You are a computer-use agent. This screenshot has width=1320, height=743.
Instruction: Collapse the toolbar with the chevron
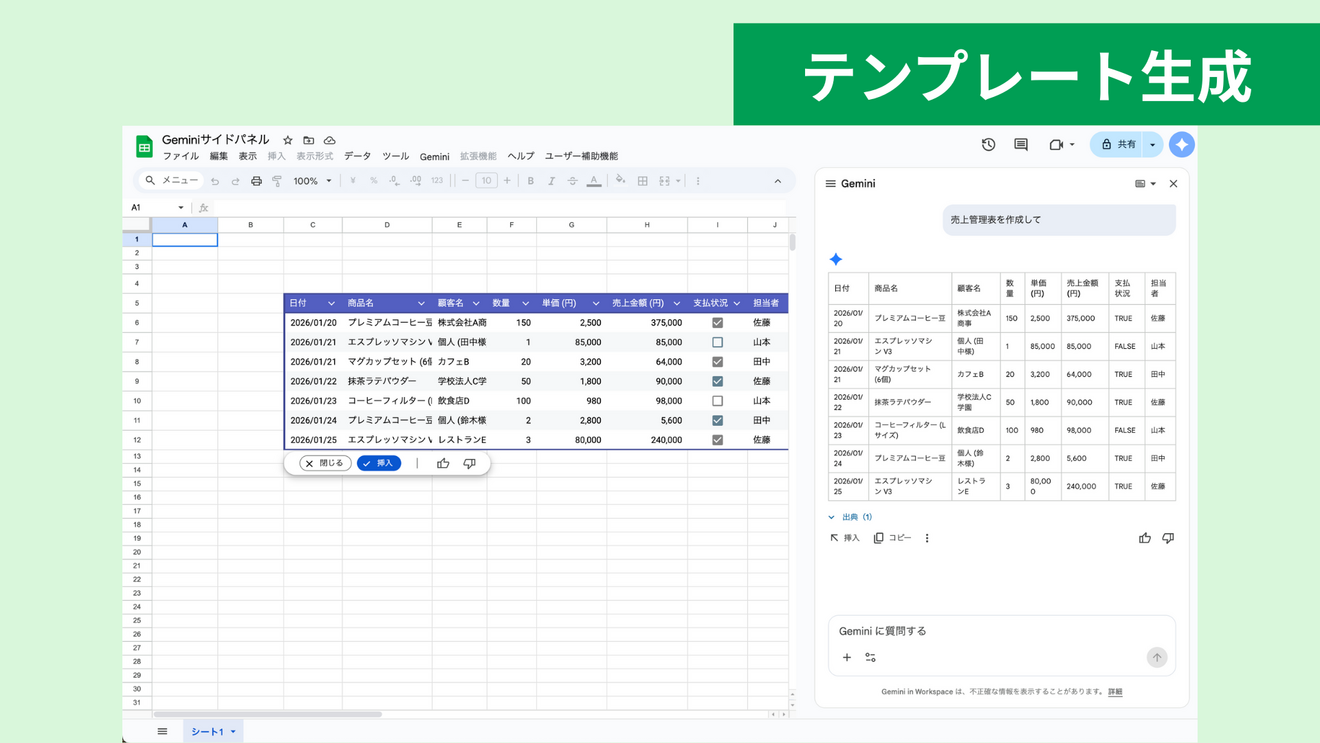[x=778, y=181]
